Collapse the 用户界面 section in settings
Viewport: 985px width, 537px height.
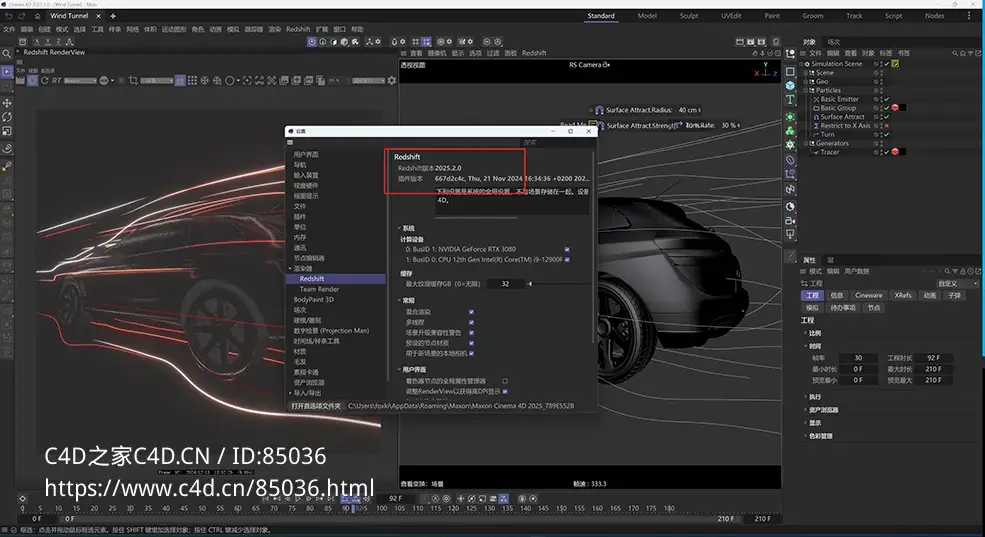399,369
